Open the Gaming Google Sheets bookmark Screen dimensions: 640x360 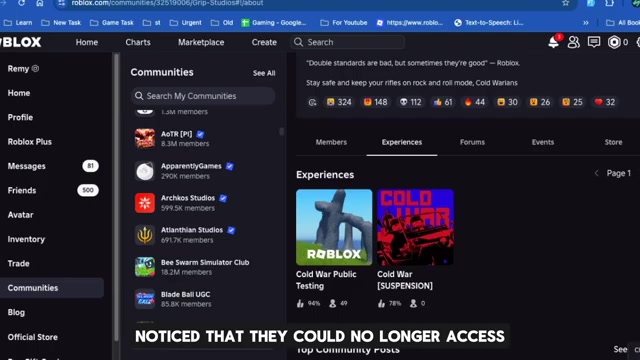click(274, 23)
